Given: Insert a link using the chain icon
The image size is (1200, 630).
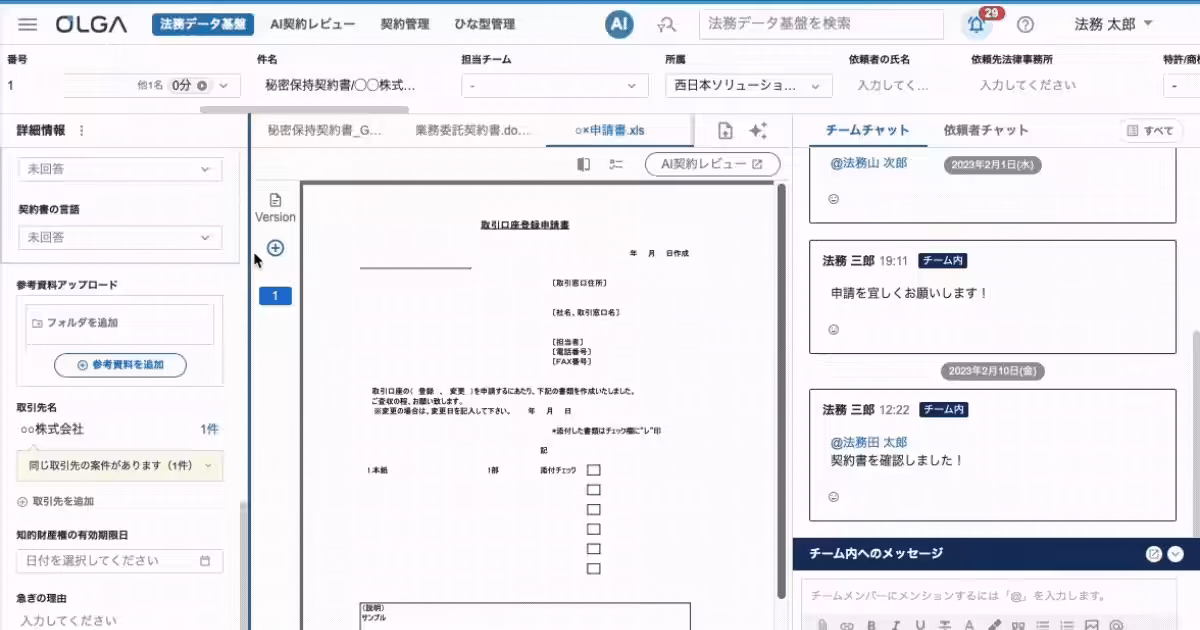Looking at the screenshot, I should [x=845, y=624].
